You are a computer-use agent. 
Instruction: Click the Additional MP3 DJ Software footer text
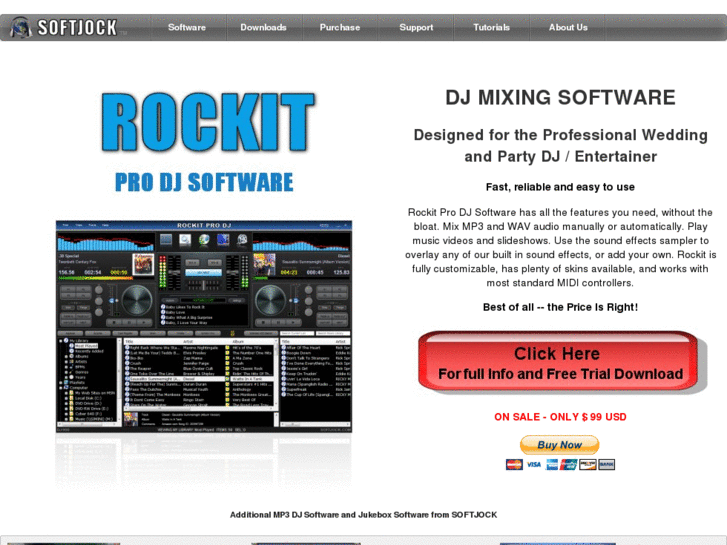[364, 514]
